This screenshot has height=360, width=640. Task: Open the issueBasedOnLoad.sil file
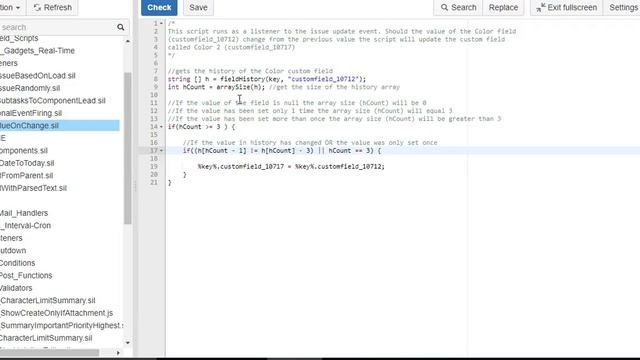coord(38,76)
